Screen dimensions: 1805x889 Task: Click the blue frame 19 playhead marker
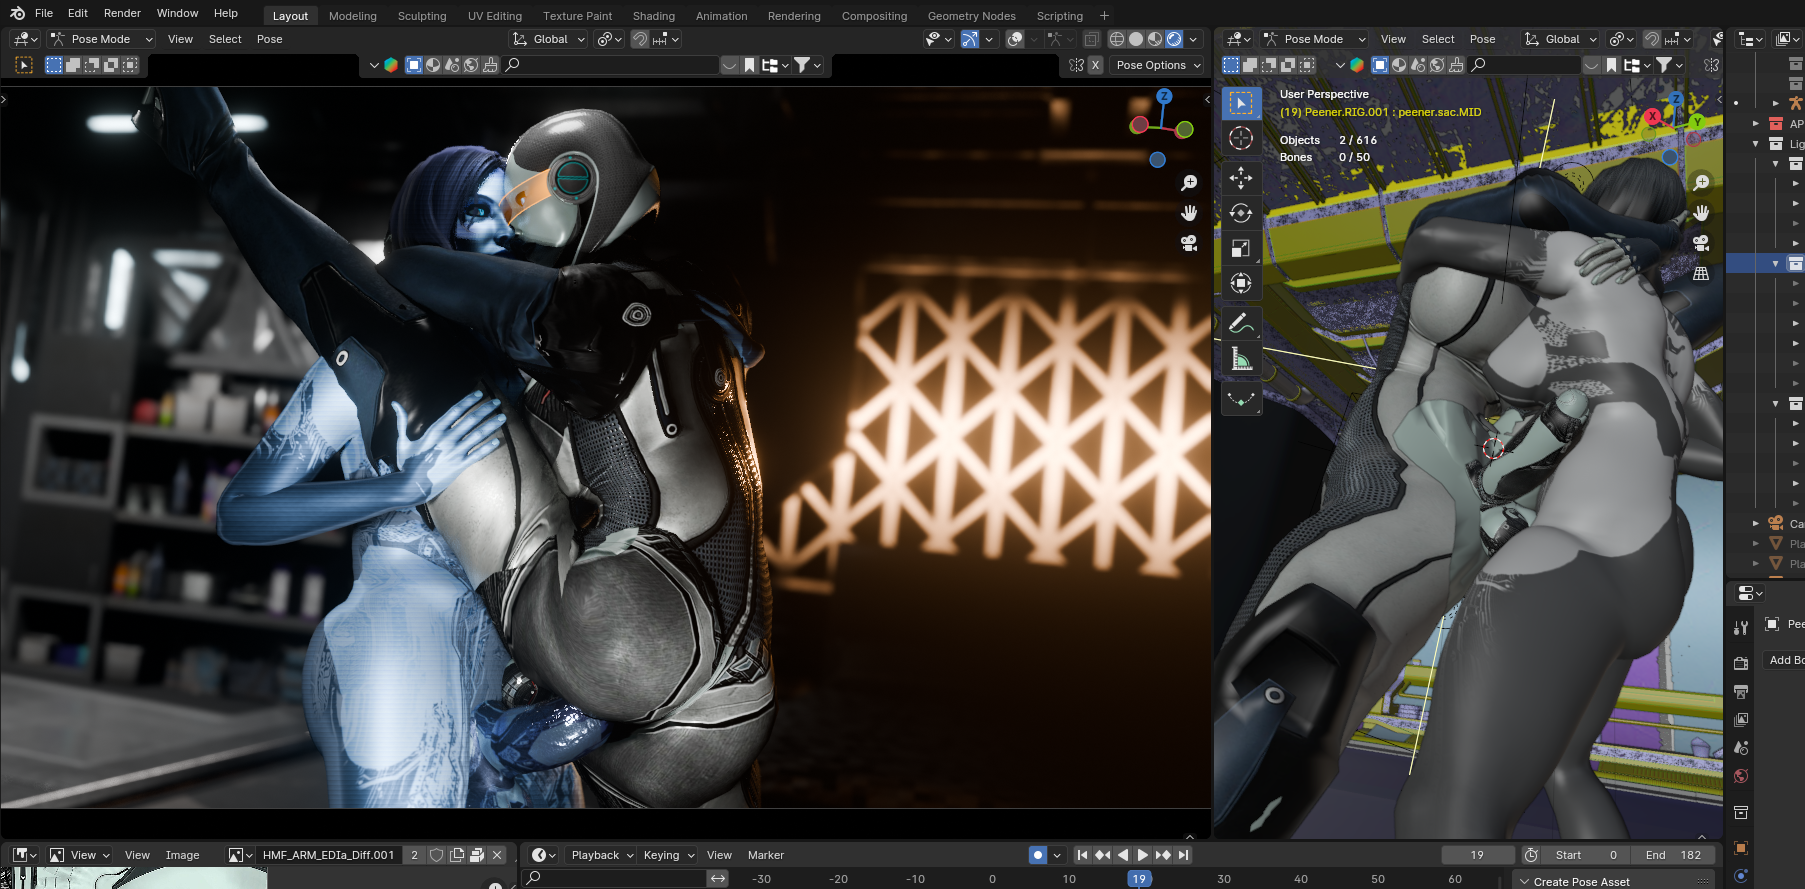point(1139,879)
